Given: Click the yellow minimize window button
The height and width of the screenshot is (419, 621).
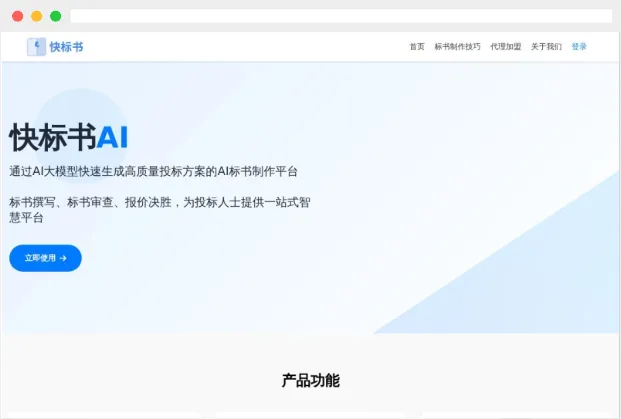Looking at the screenshot, I should click(36, 16).
